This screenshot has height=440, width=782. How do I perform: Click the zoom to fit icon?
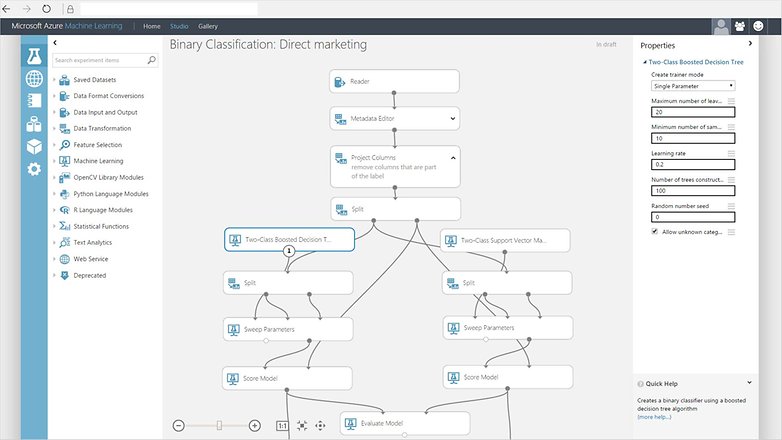(x=302, y=426)
